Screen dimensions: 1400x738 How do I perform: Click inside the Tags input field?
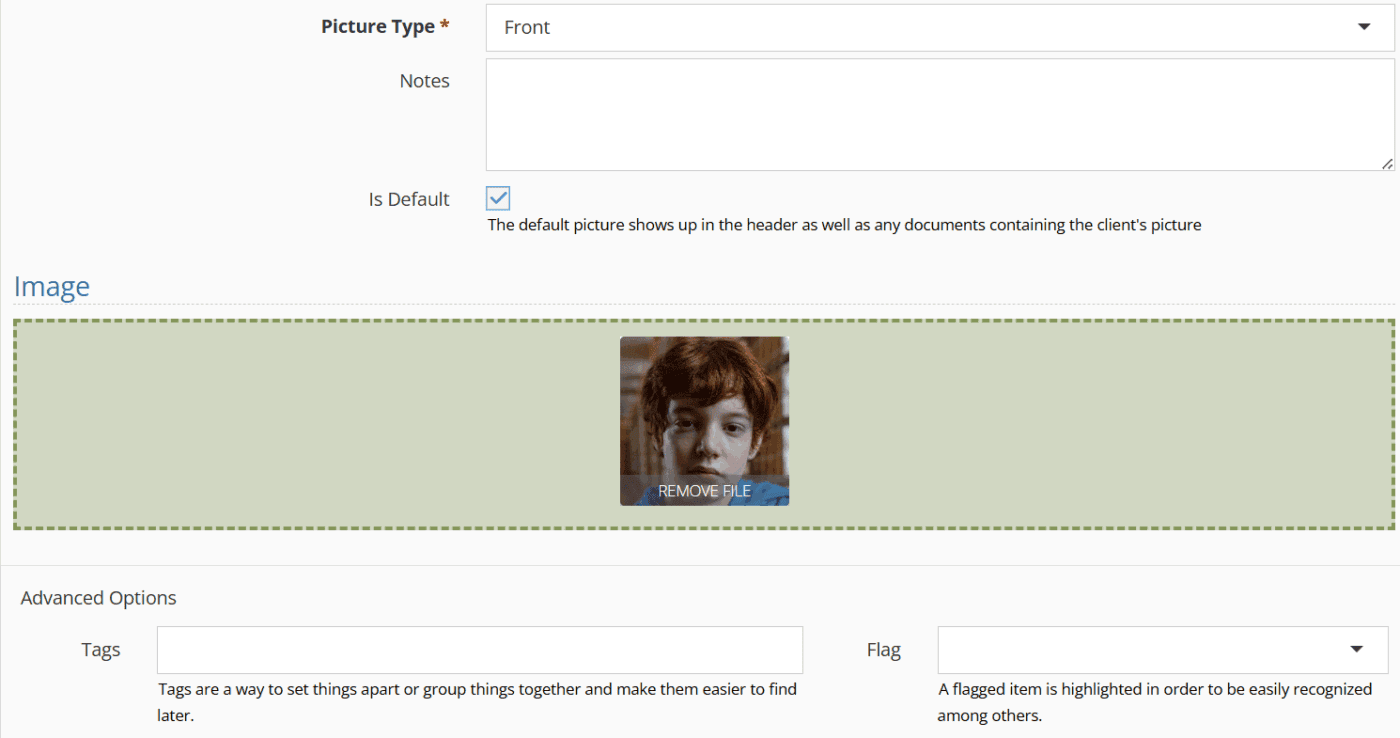(480, 650)
